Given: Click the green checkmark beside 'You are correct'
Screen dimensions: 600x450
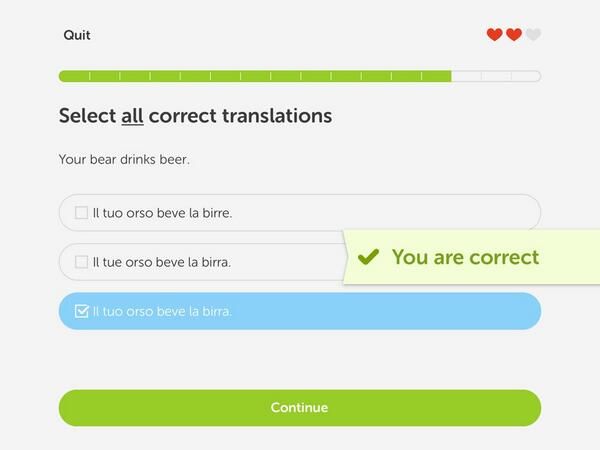Looking at the screenshot, I should [368, 257].
